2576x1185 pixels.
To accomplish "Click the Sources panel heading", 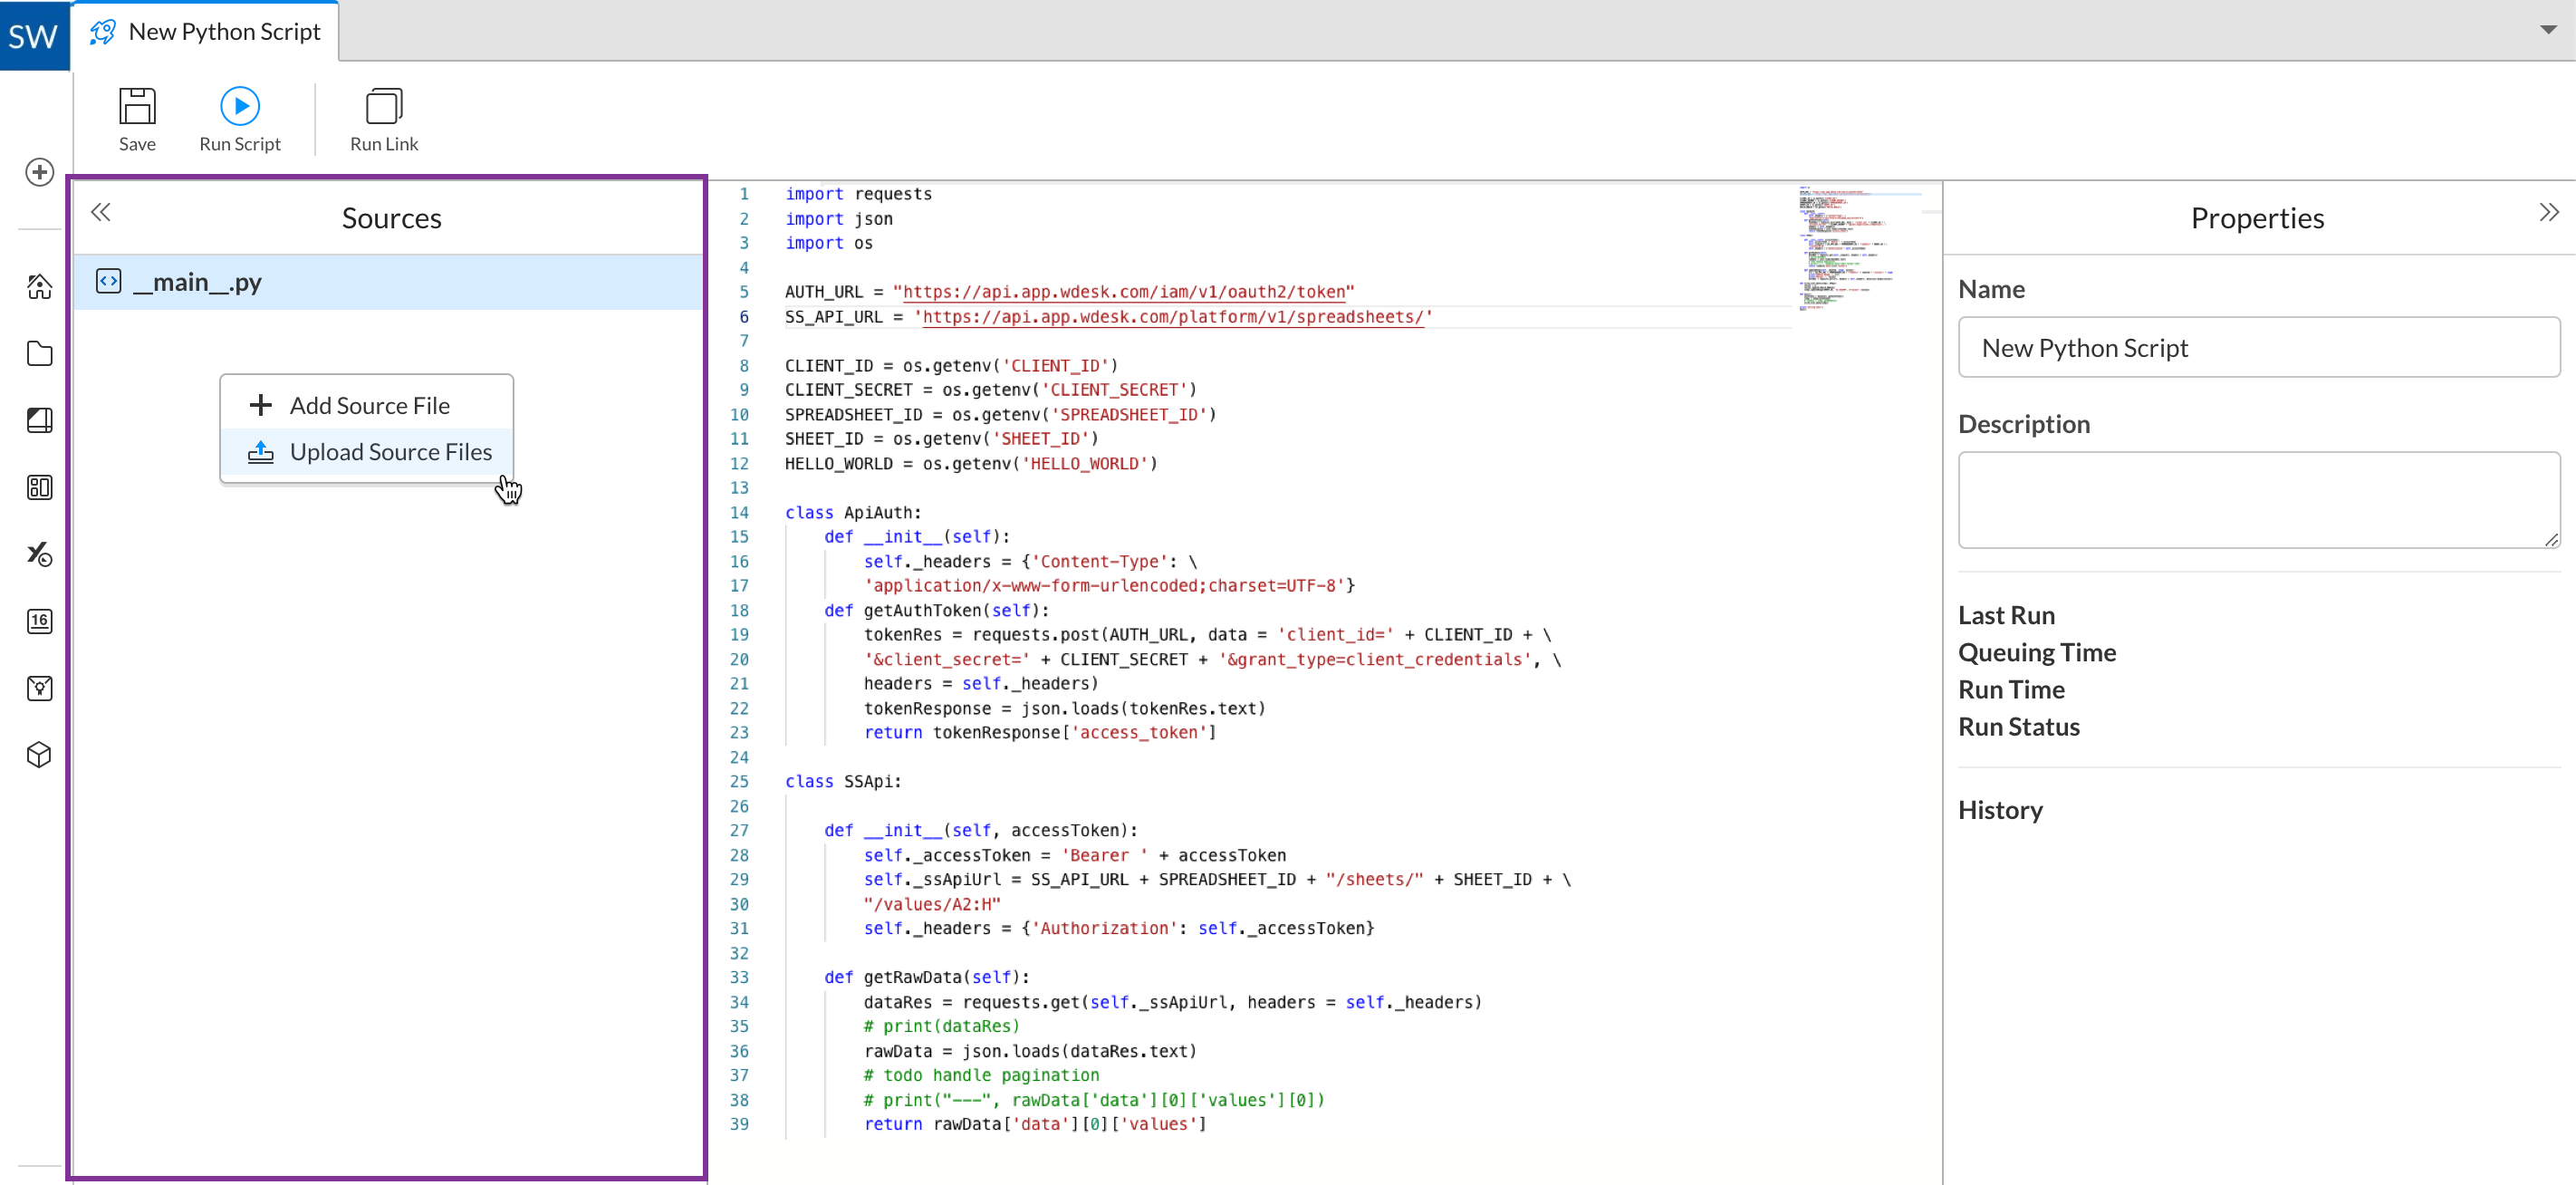I will [x=391, y=218].
